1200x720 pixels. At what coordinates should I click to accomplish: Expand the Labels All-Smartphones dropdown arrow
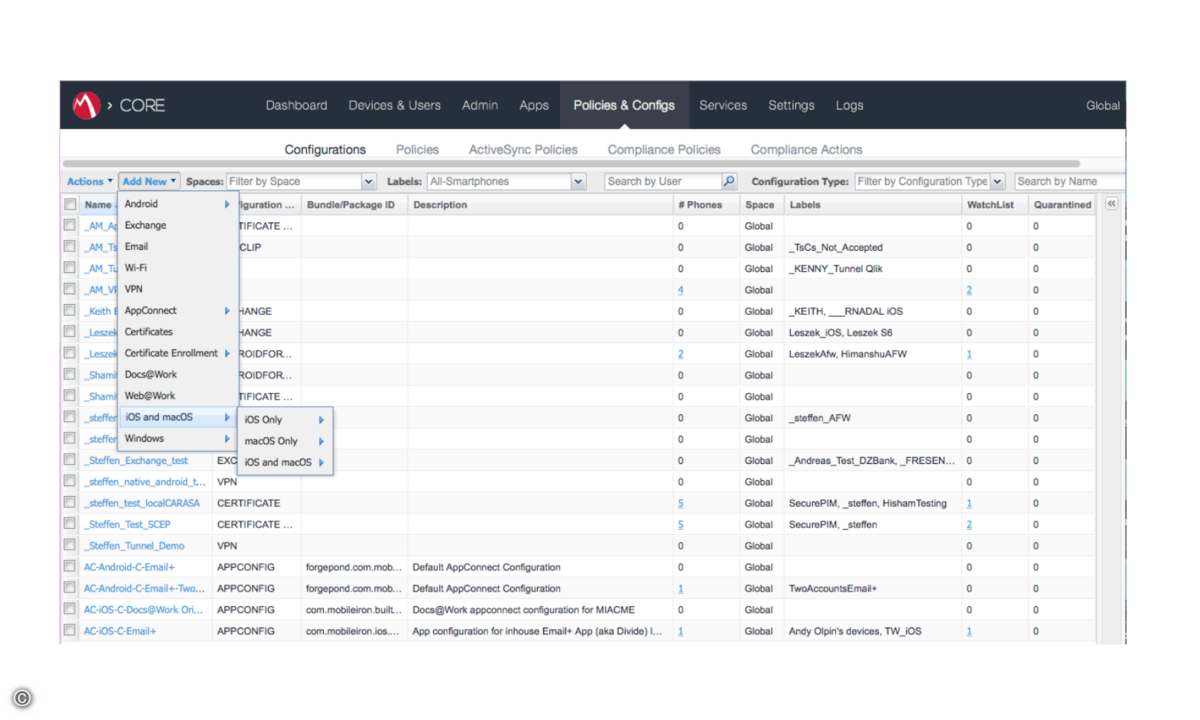578,181
